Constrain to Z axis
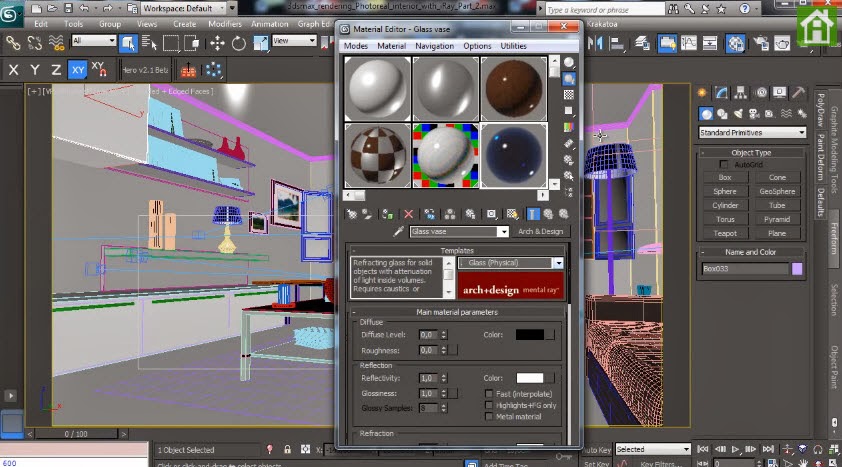This screenshot has height=467, width=842. tap(56, 70)
